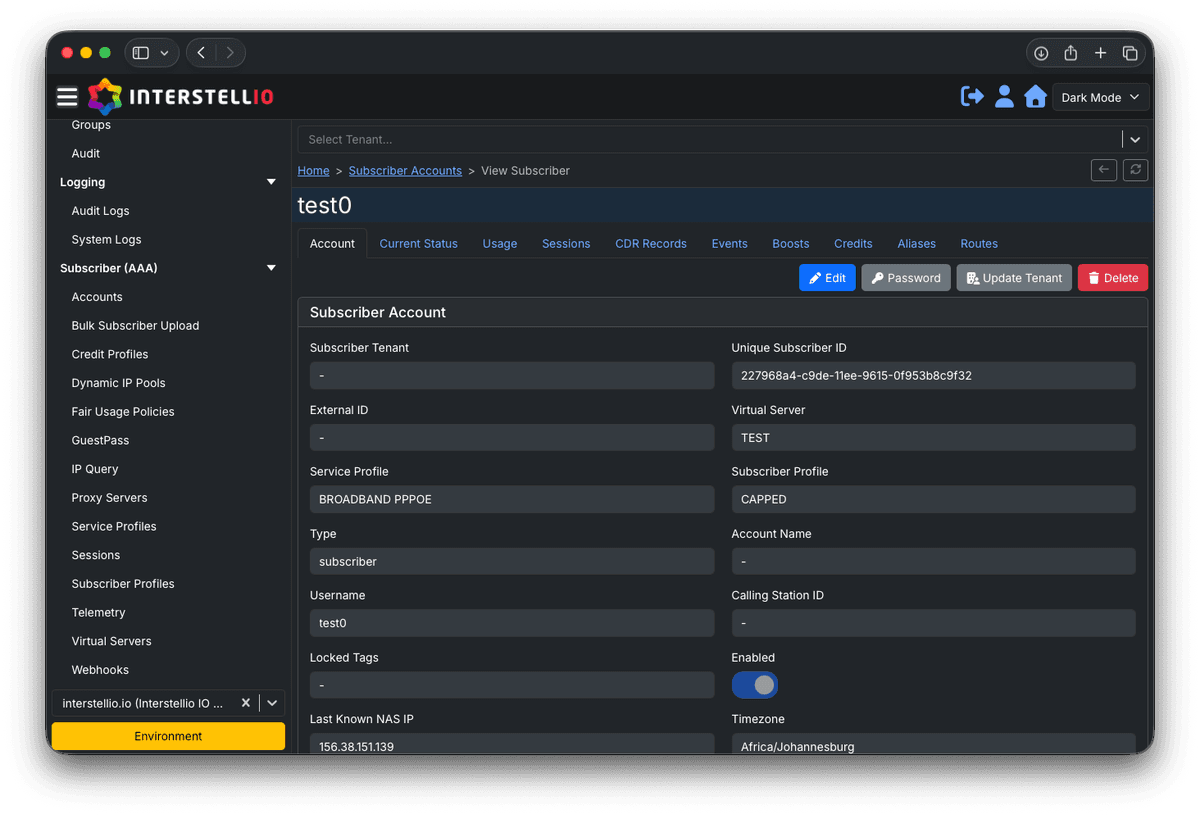Click the home icon near Dark Mode
The height and width of the screenshot is (815, 1200).
[1035, 96]
